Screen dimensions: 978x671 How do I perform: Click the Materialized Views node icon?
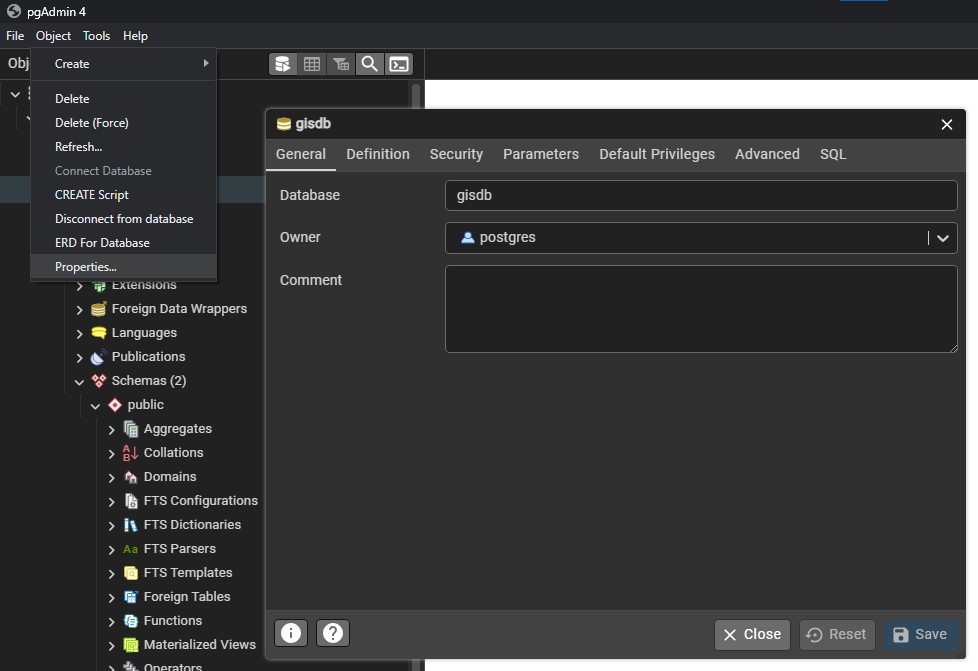(x=130, y=645)
